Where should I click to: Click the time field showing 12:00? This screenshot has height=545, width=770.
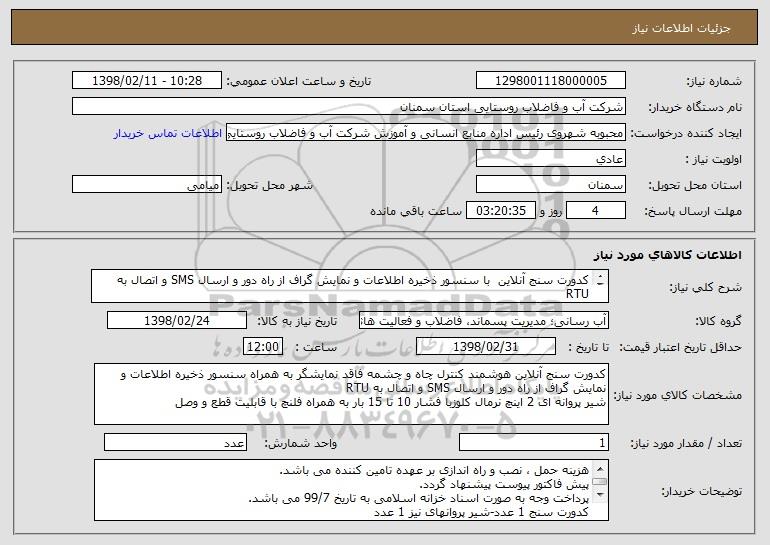pyautogui.click(x=263, y=347)
